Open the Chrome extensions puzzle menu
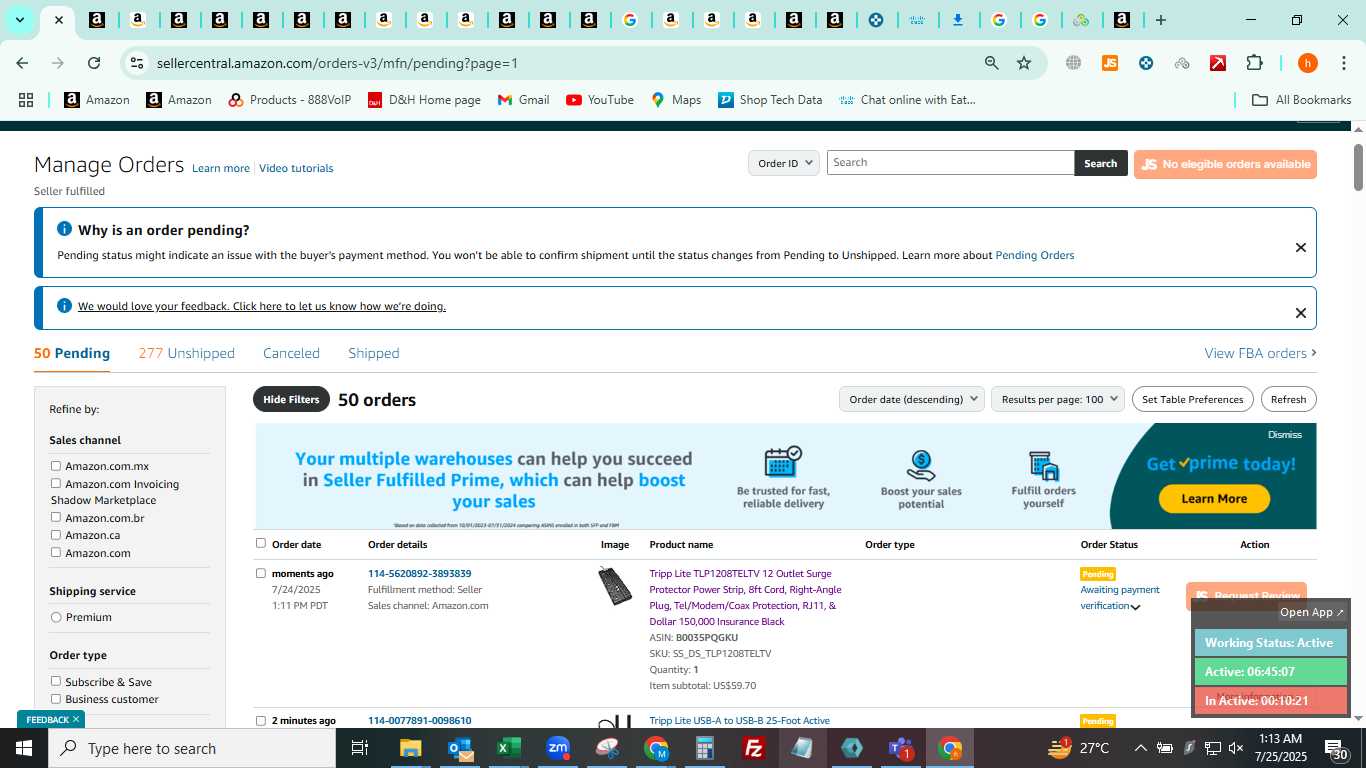1366x768 pixels. click(1254, 63)
